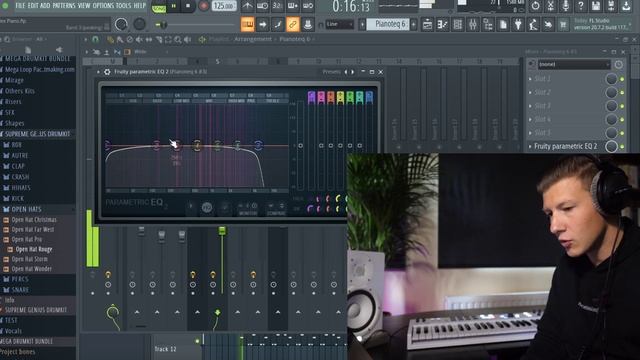Click the 125.000 tempo field
Image resolution: width=640 pixels, height=360 pixels.
[x=223, y=6]
